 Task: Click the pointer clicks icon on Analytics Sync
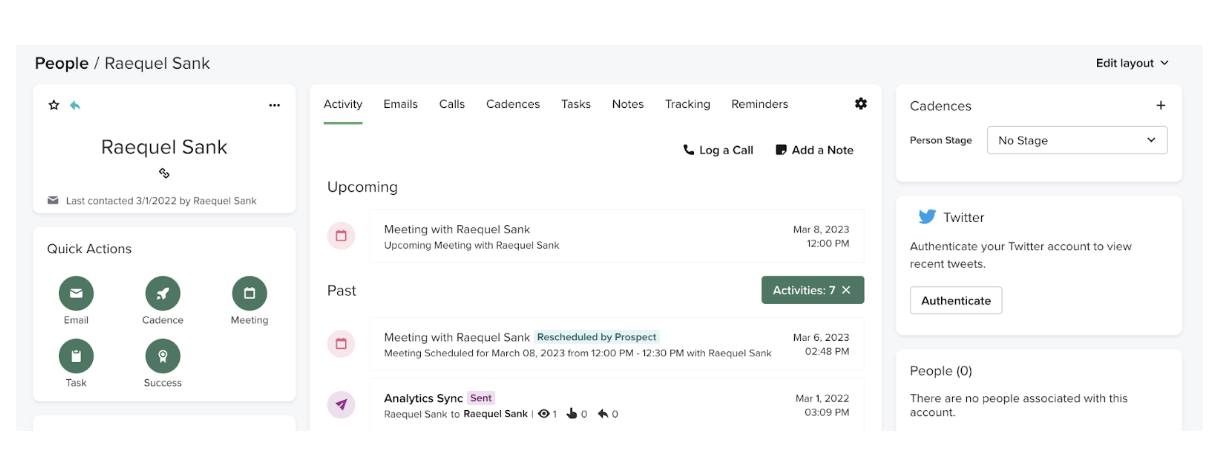coord(572,414)
